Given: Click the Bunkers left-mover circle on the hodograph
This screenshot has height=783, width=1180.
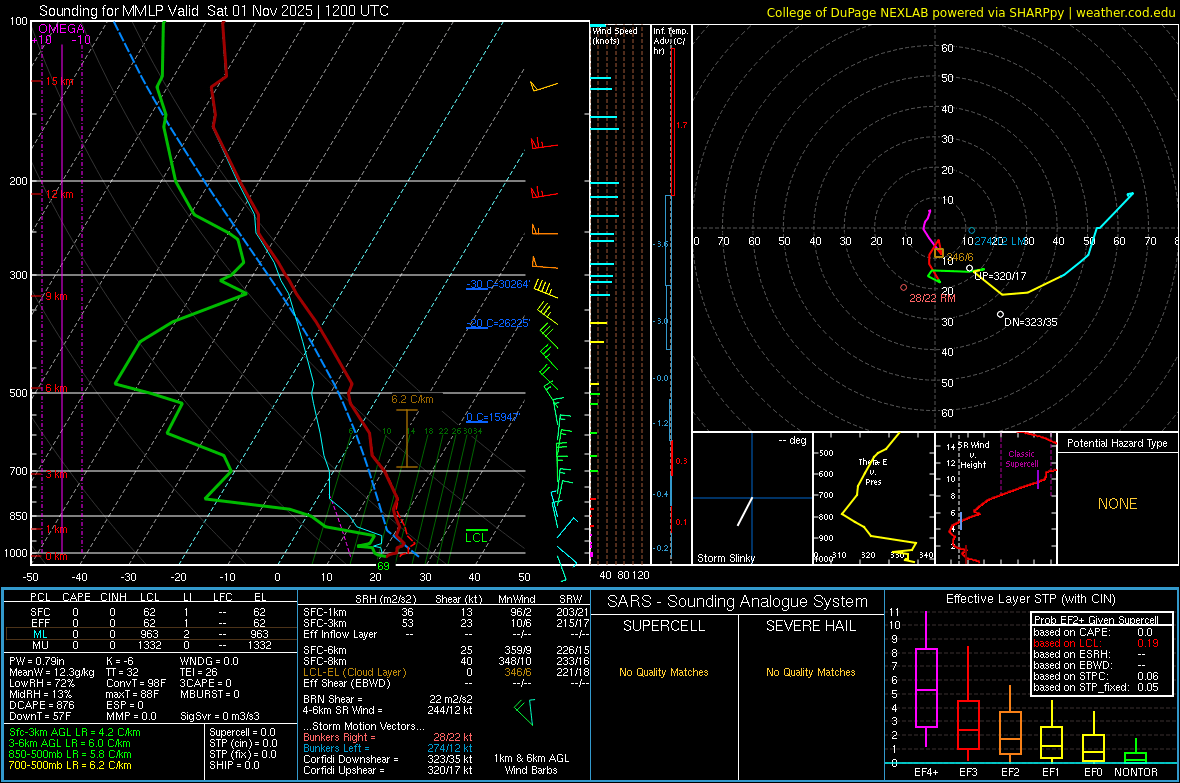Looking at the screenshot, I should 972,230.
